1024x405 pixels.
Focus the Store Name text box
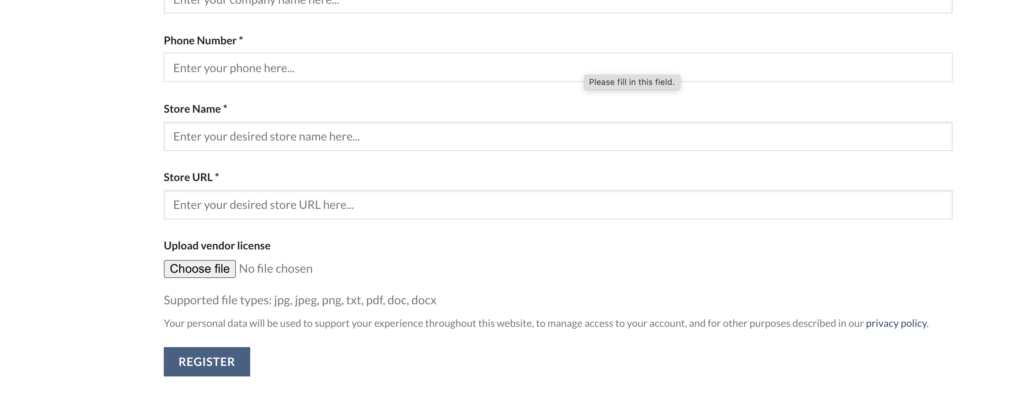[x=558, y=136]
